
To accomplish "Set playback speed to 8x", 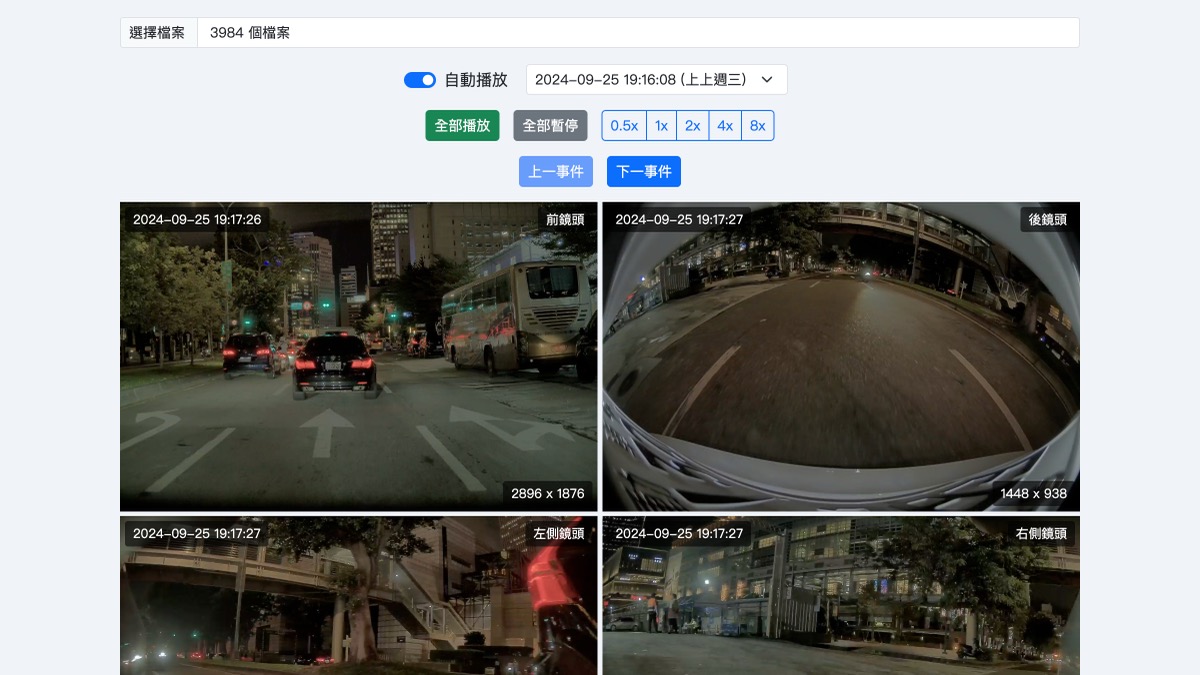I will 757,126.
